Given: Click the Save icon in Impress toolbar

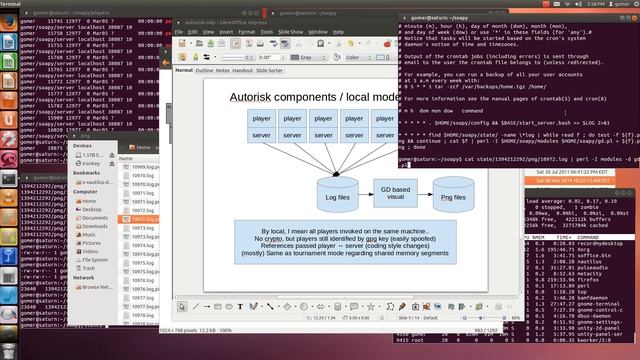Looking at the screenshot, I should pos(211,43).
